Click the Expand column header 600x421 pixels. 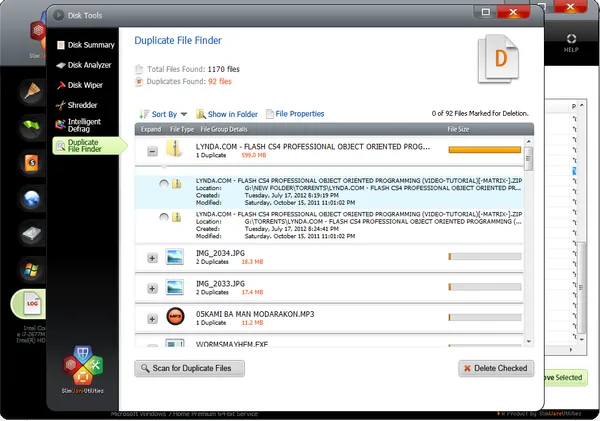point(151,129)
